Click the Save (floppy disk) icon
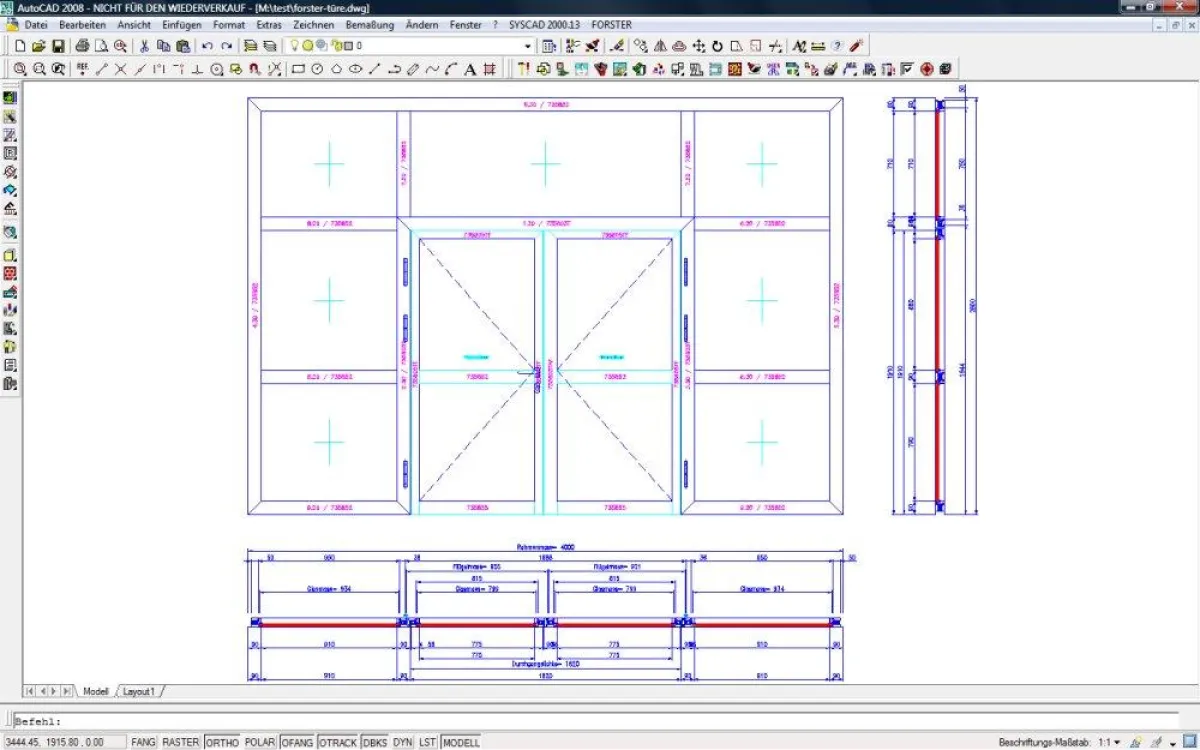The image size is (1200, 750). [x=58, y=46]
